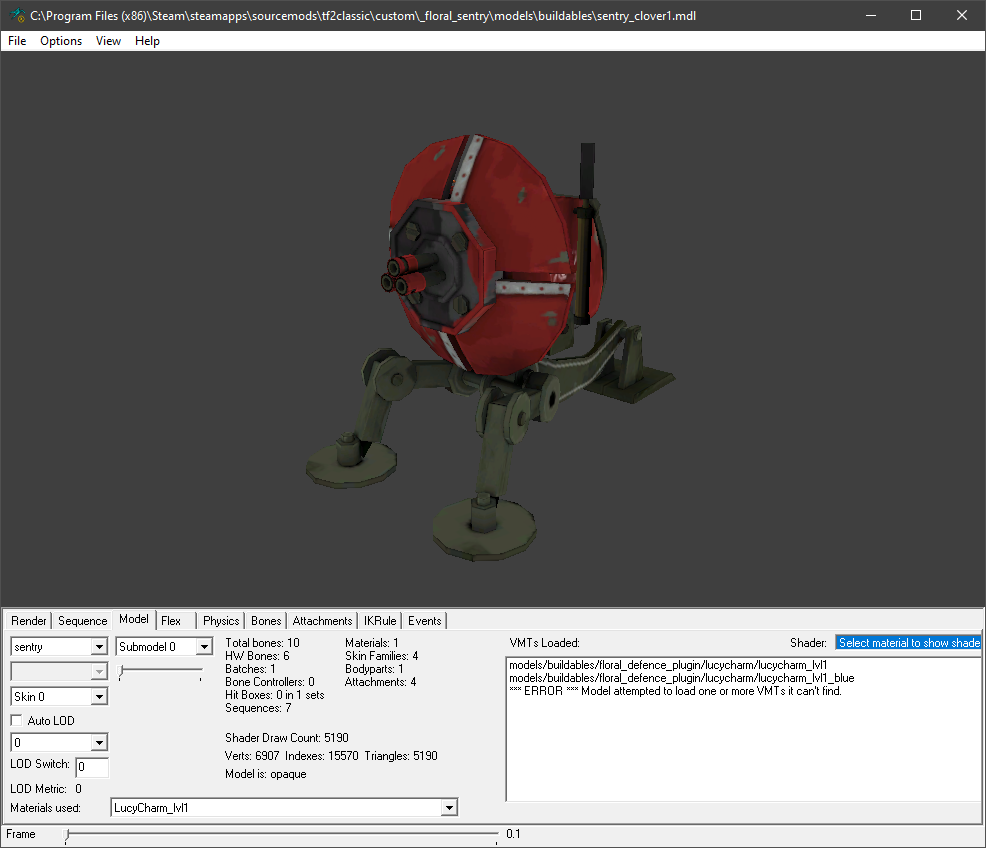Click the Attachments: 4 statistic text
This screenshot has height=848, width=986.
[380, 682]
